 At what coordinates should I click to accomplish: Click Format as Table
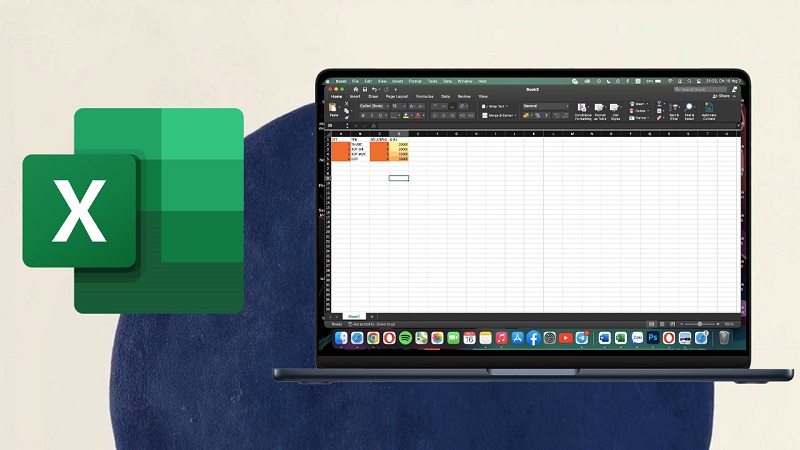(600, 111)
